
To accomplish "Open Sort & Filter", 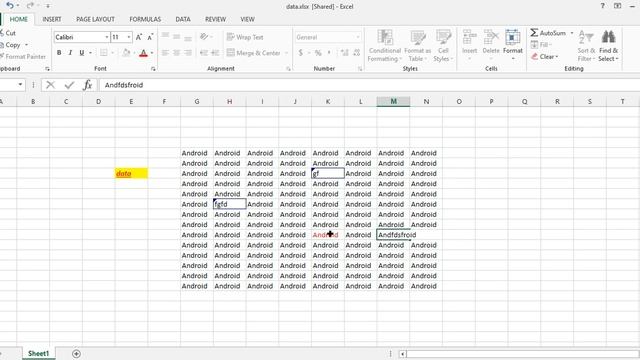I will [586, 46].
